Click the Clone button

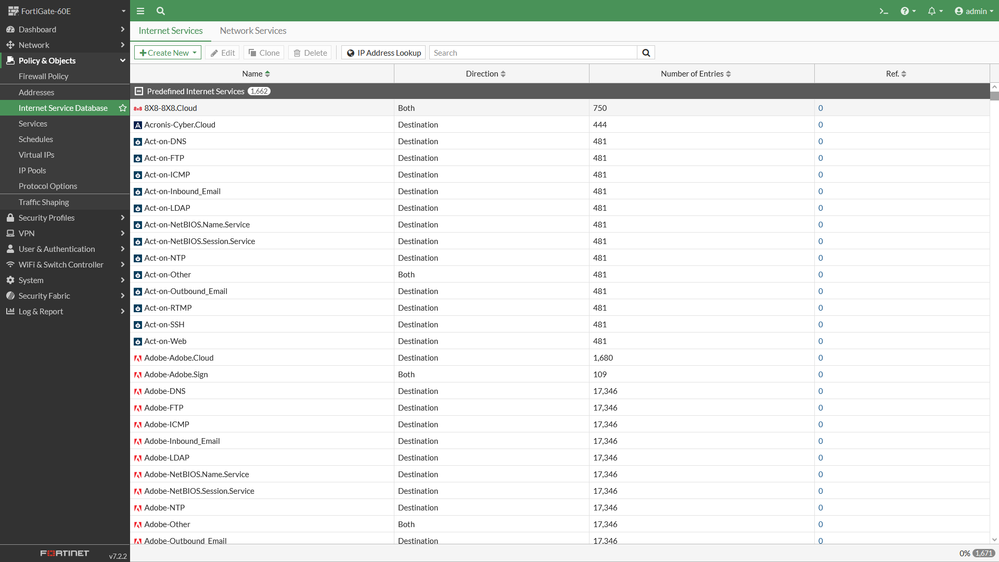pyautogui.click(x=264, y=53)
